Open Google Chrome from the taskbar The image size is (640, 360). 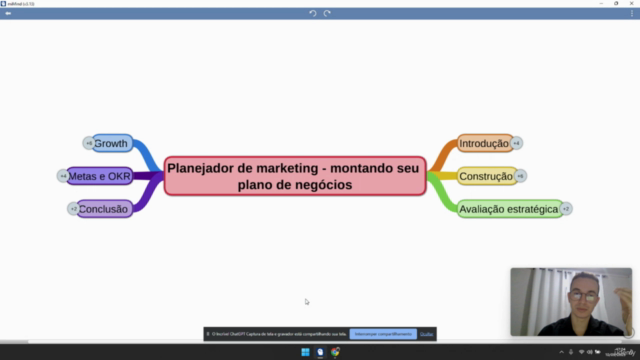(x=335, y=352)
